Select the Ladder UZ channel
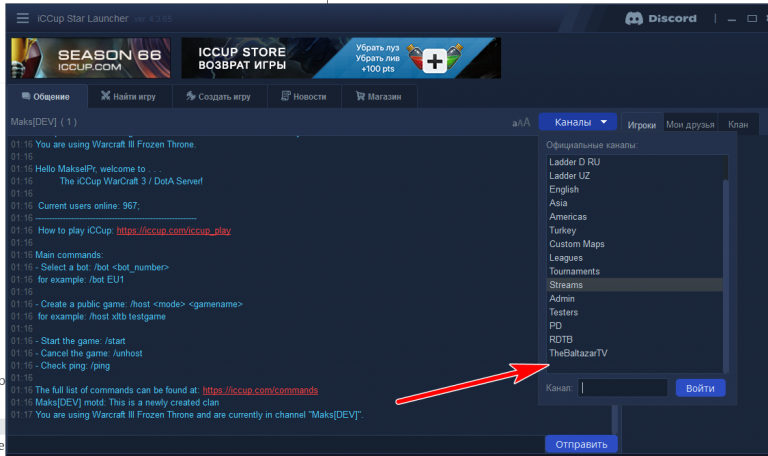 pos(635,175)
